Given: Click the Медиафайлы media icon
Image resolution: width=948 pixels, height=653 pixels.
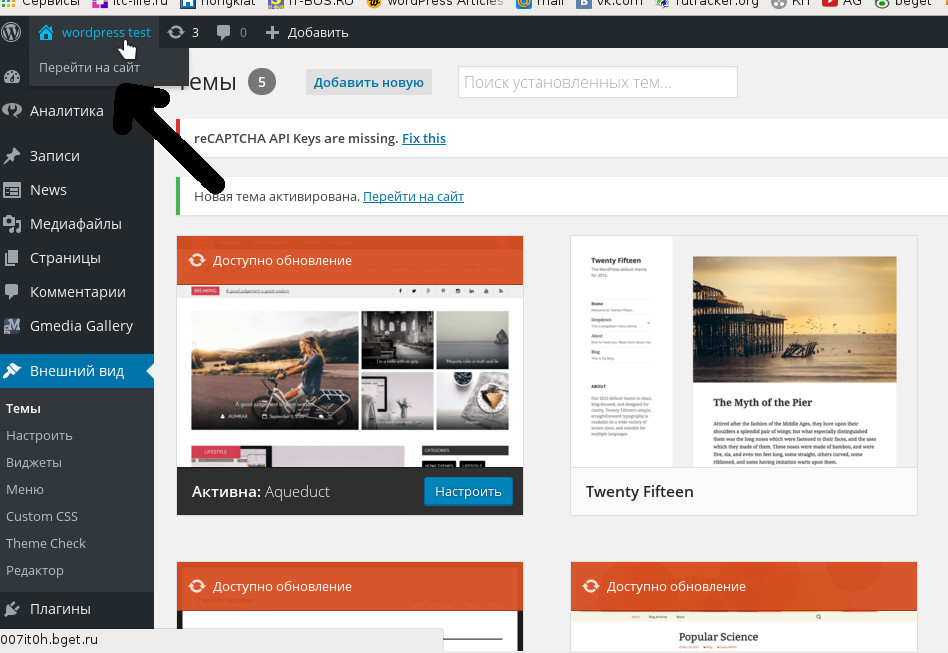Looking at the screenshot, I should (11, 224).
